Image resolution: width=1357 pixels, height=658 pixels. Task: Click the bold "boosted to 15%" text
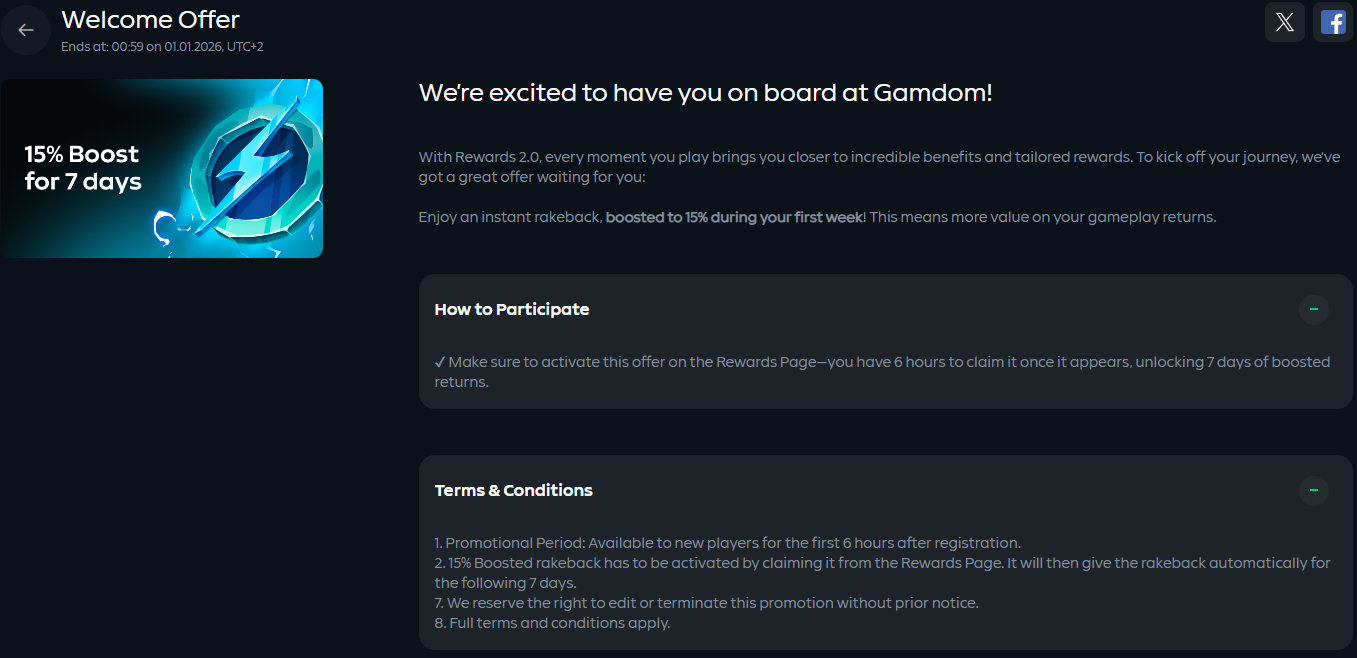pos(733,217)
